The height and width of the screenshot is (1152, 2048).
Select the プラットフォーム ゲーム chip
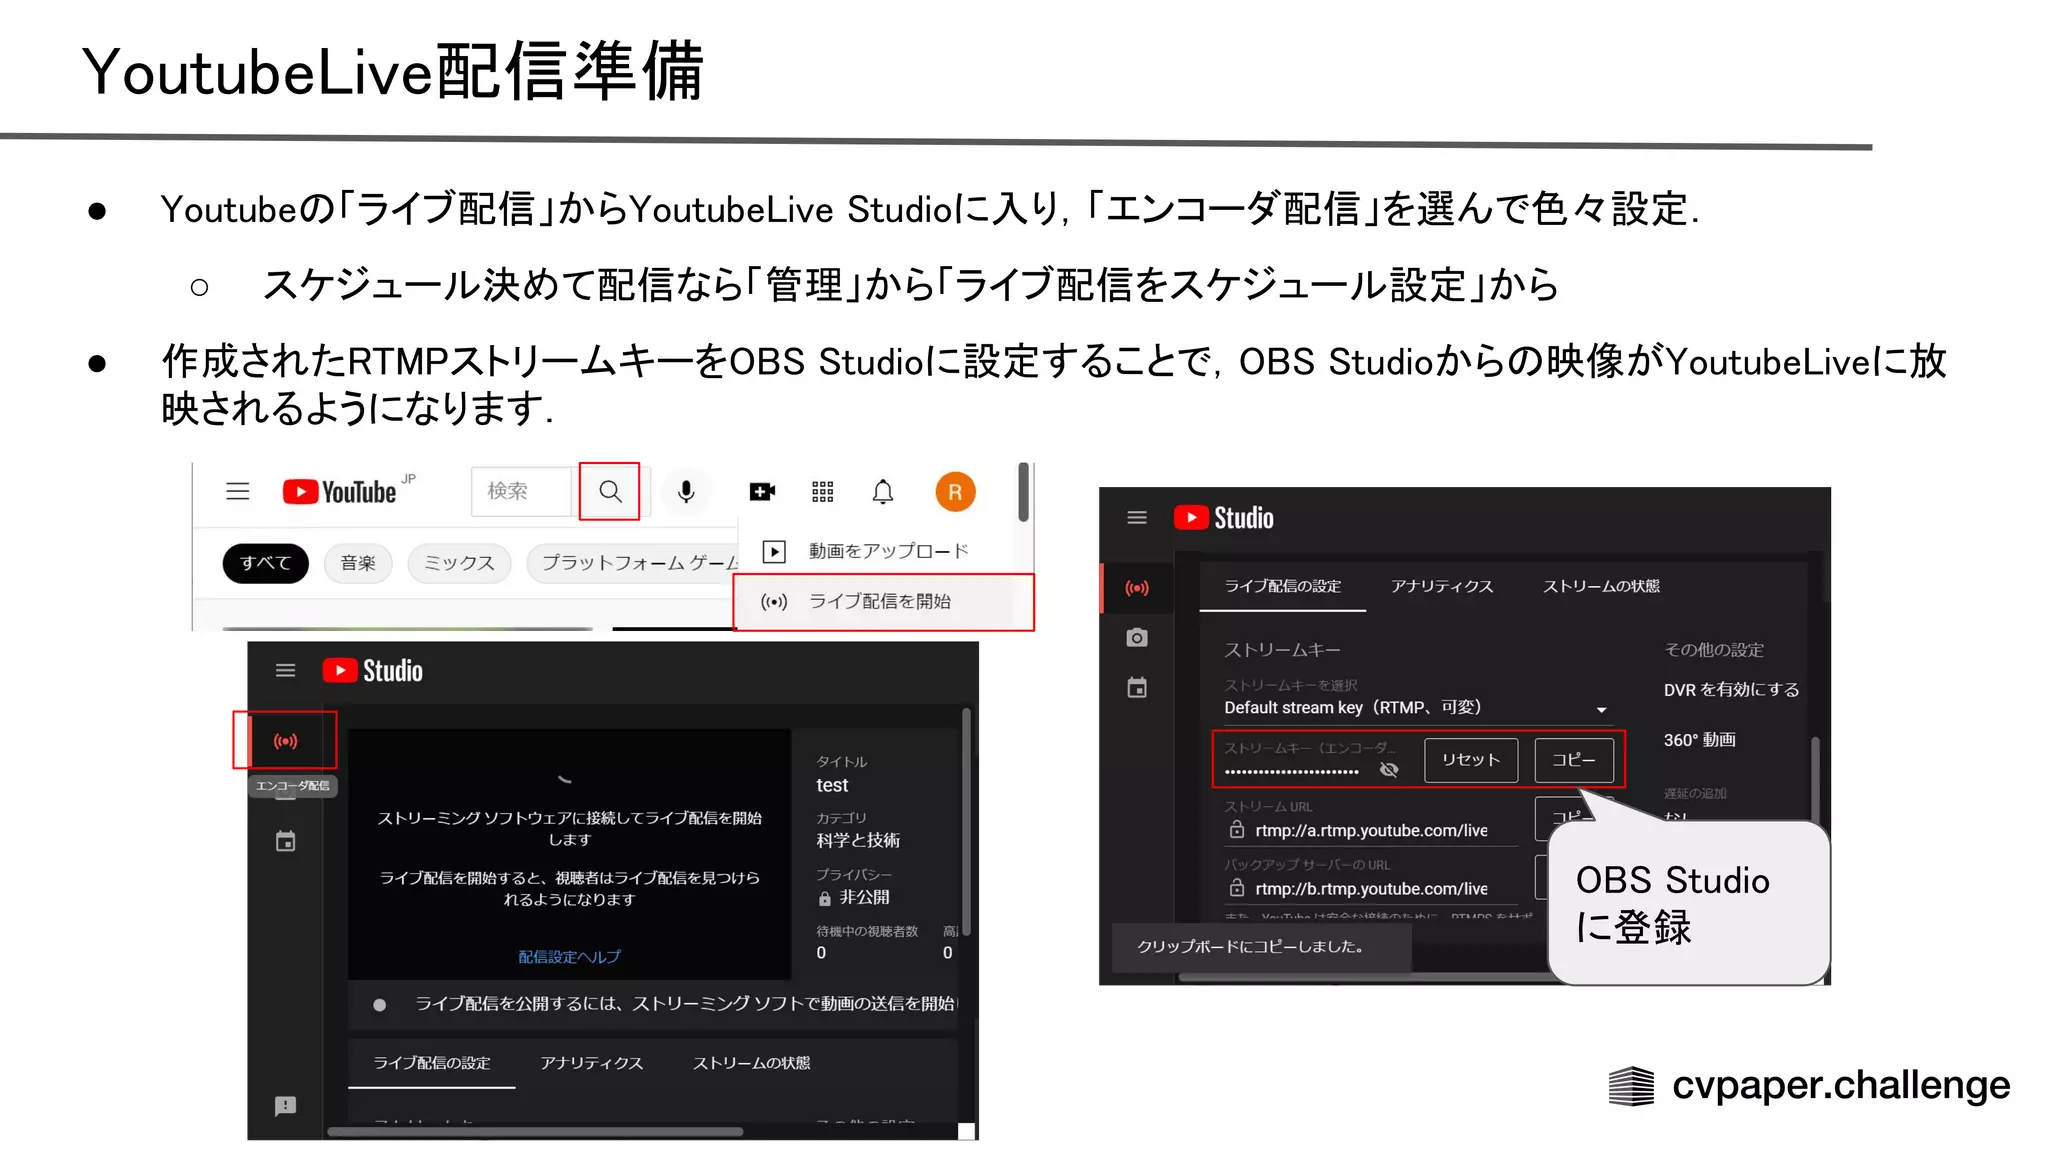point(634,563)
